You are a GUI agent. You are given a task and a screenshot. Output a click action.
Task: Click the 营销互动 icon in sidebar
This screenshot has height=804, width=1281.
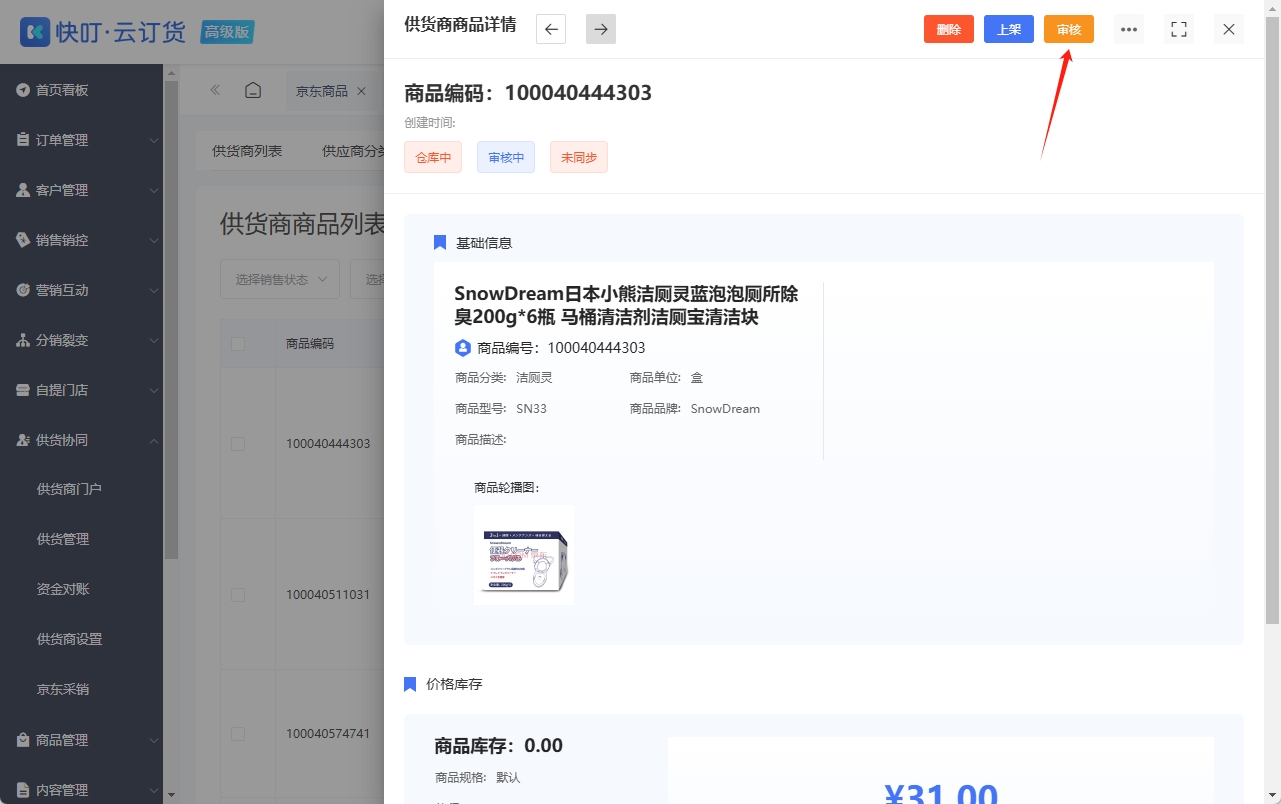(22, 290)
